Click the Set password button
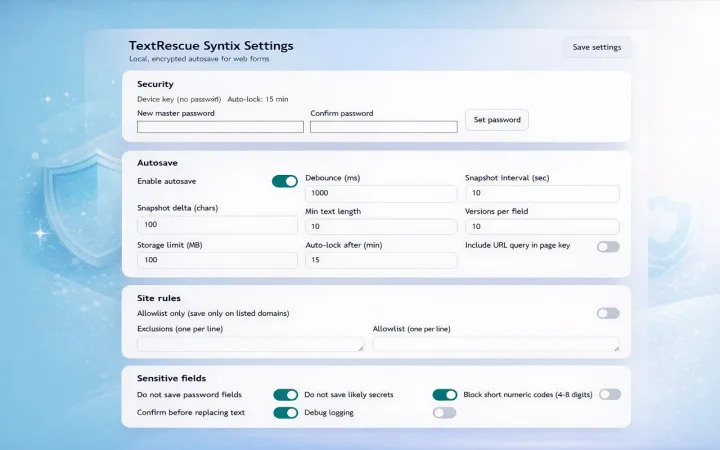The image size is (720, 450). pos(497,120)
